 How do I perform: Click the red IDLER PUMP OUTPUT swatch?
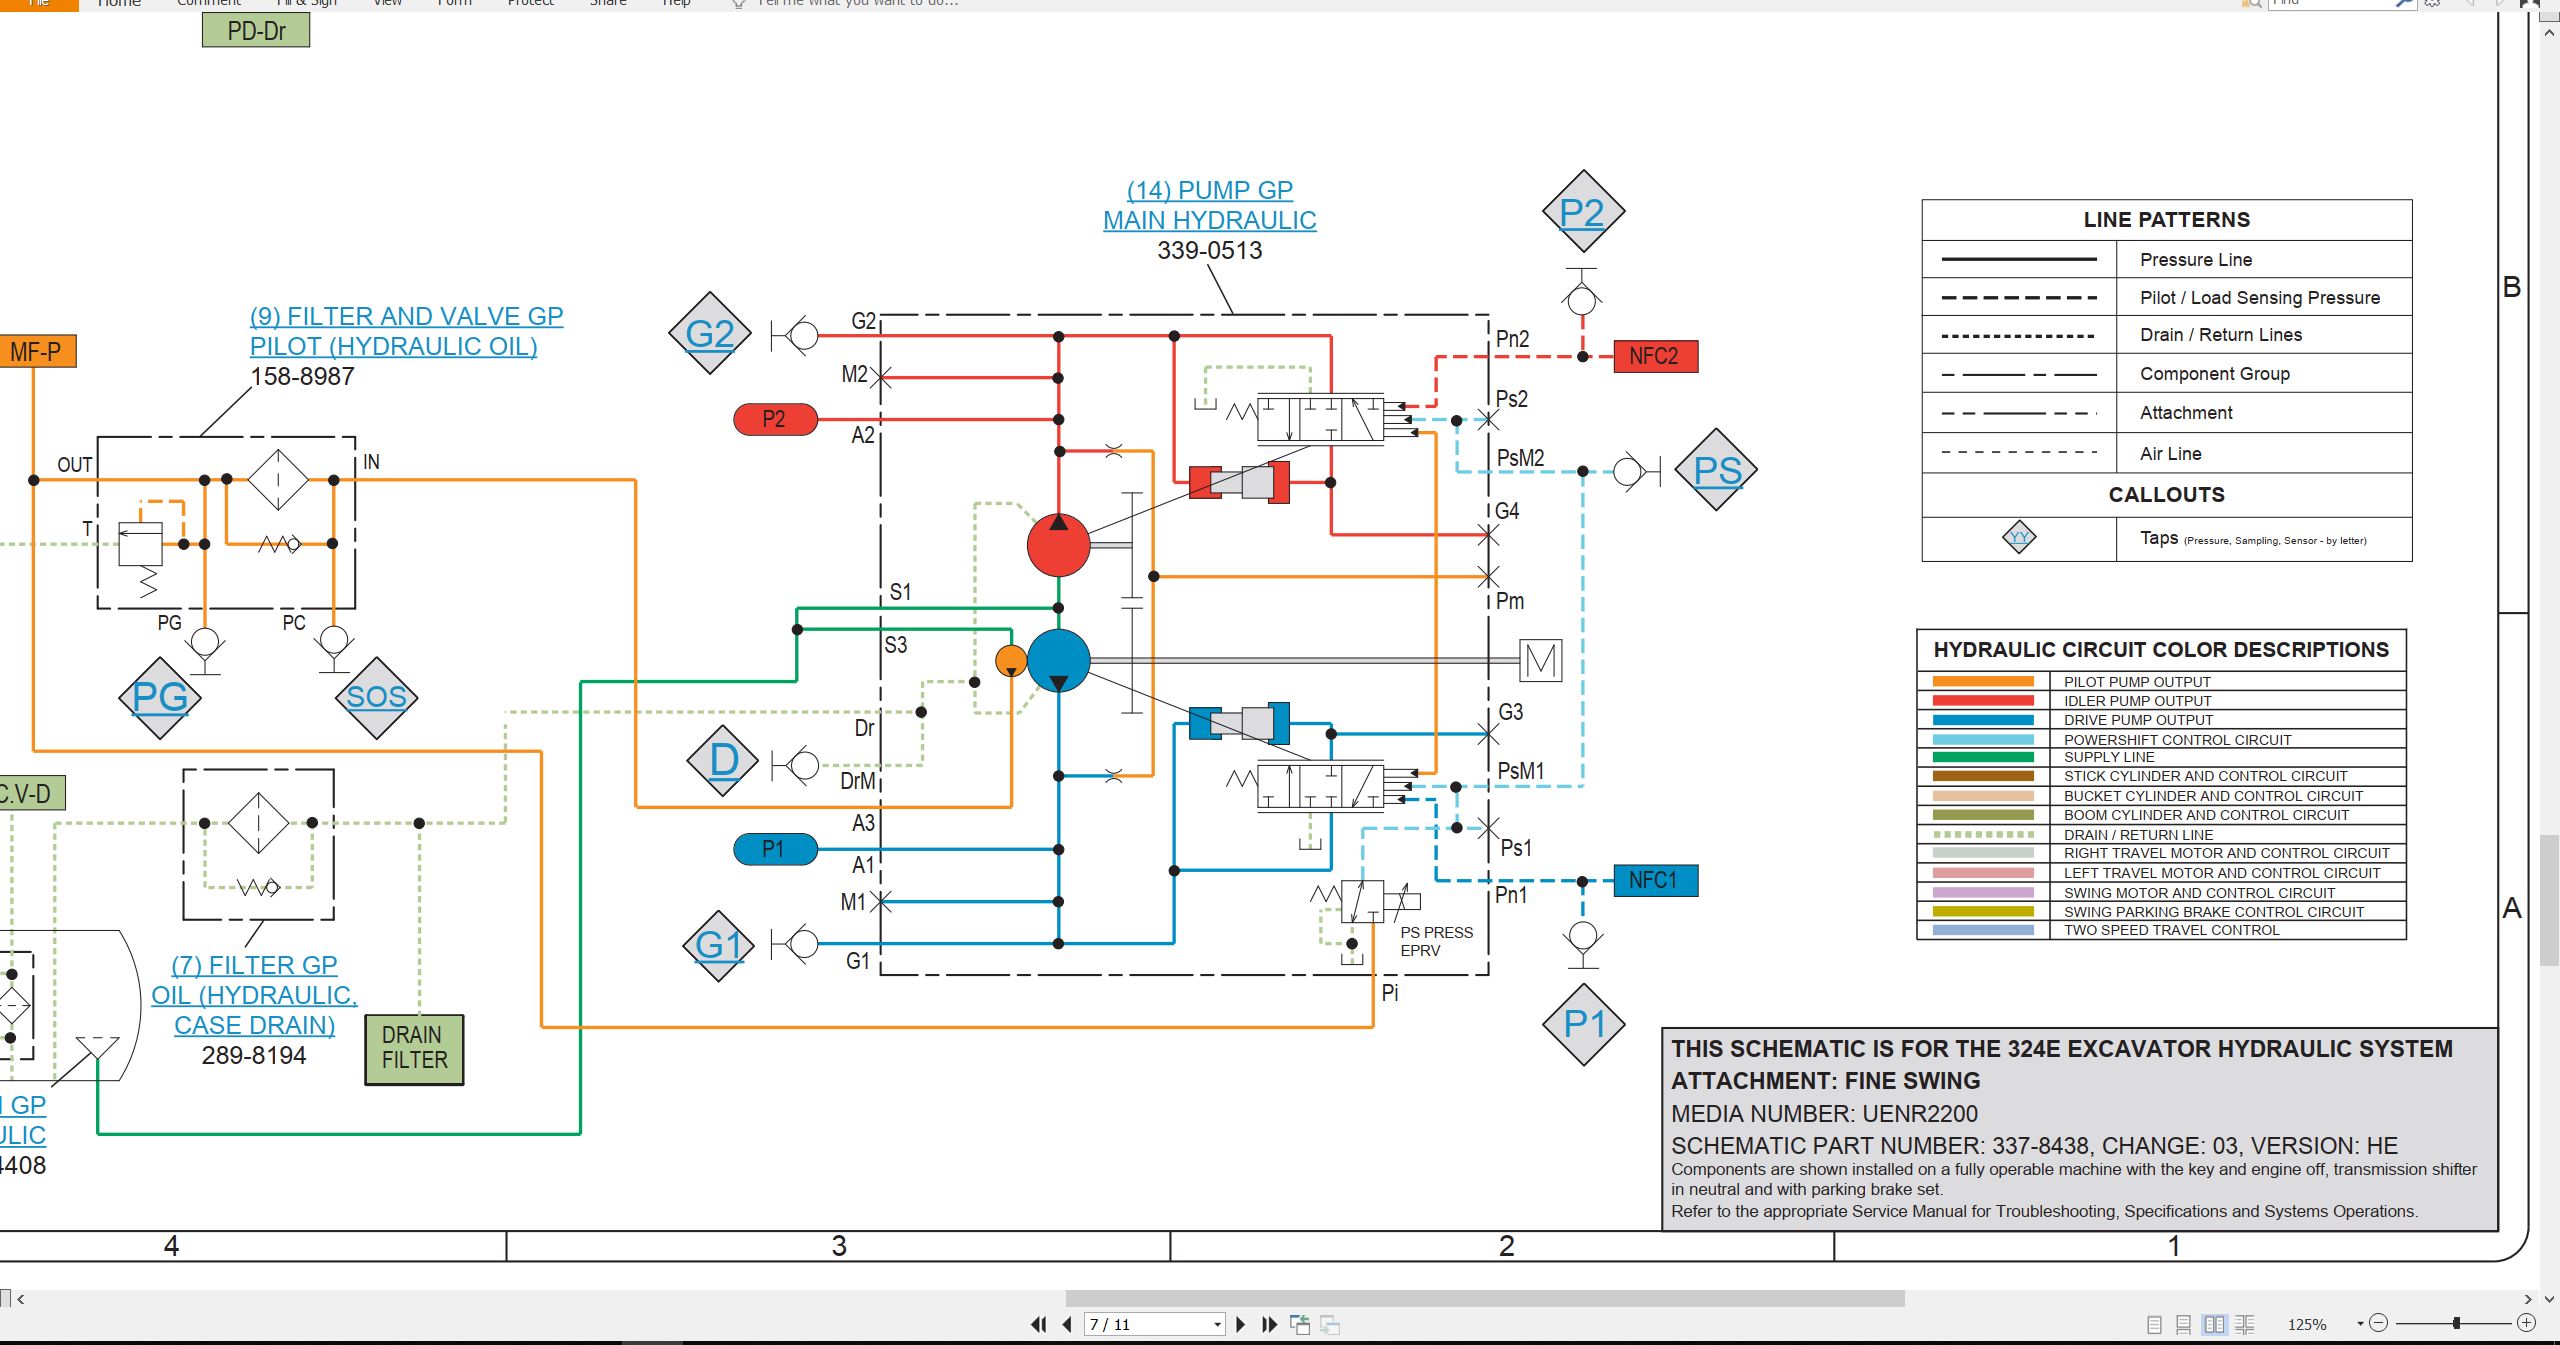1983,701
